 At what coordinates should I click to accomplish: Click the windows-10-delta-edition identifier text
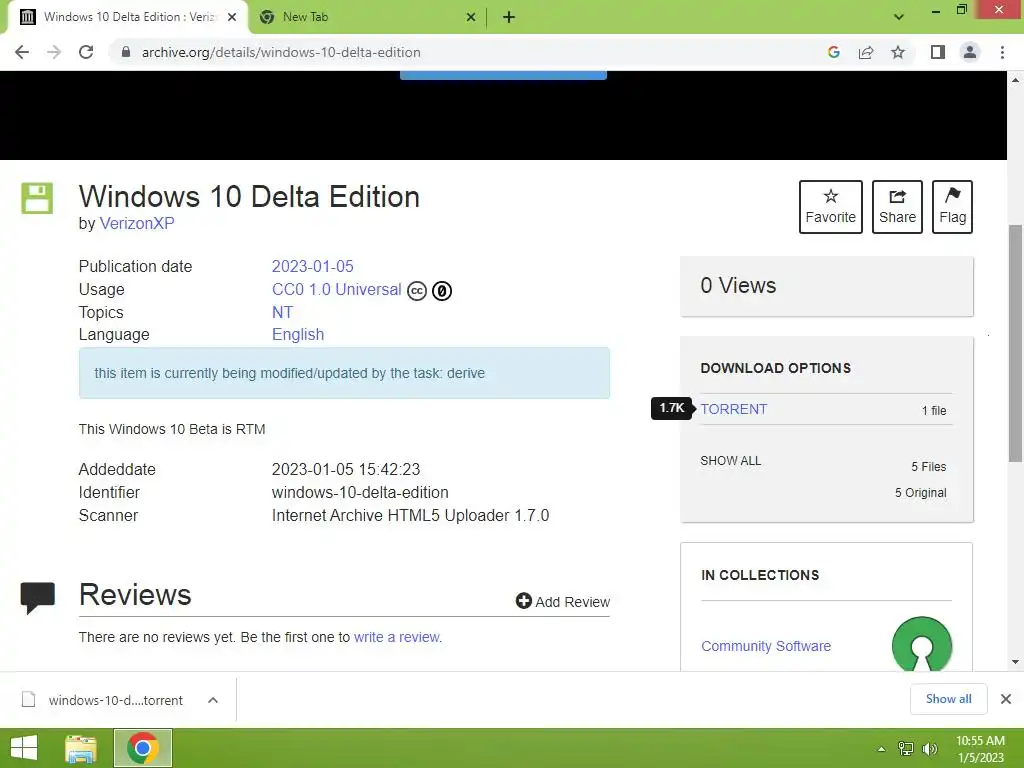[x=360, y=492]
